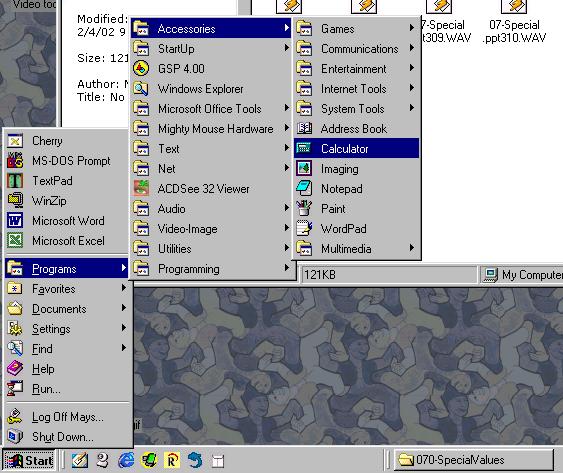Screen dimensions: 563x473
Task: Click the Address Book icon
Action: pos(304,128)
